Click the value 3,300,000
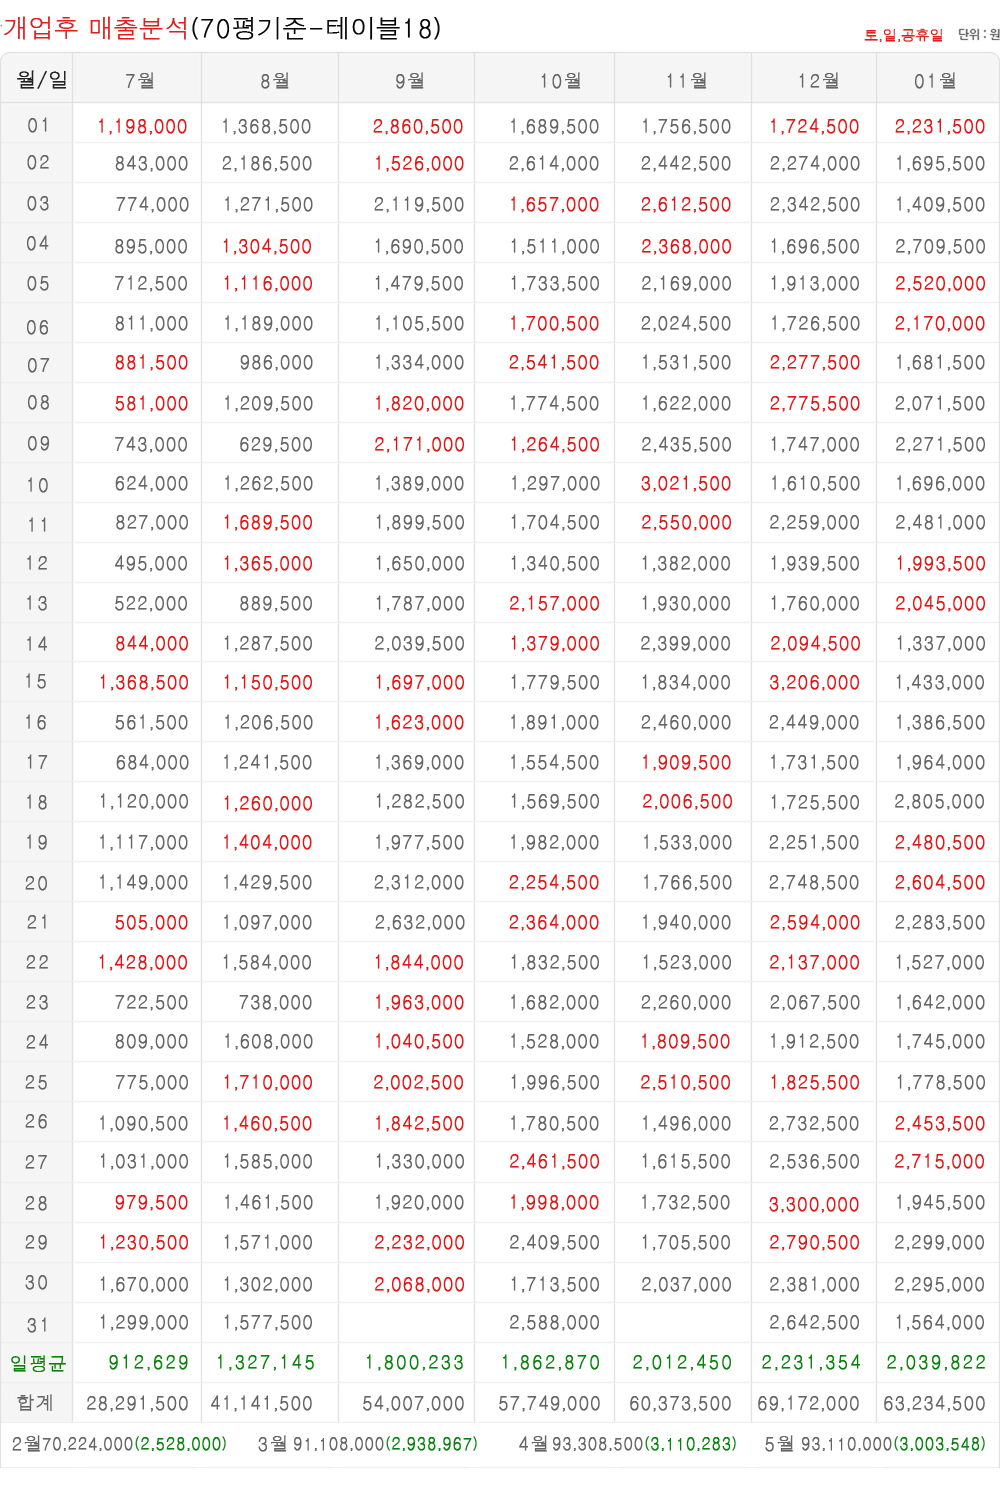The height and width of the screenshot is (1500, 1000). point(814,1205)
